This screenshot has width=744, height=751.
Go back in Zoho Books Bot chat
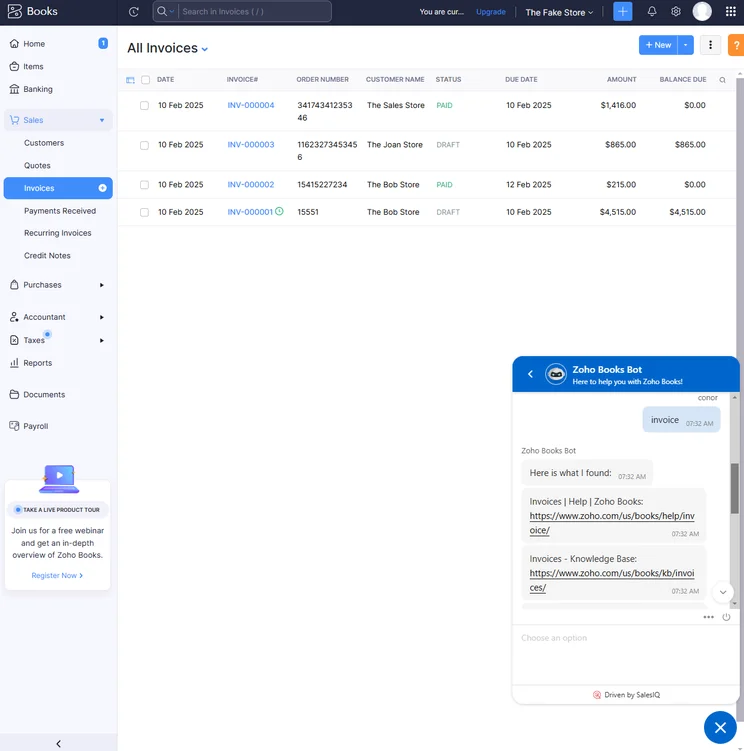tap(530, 374)
